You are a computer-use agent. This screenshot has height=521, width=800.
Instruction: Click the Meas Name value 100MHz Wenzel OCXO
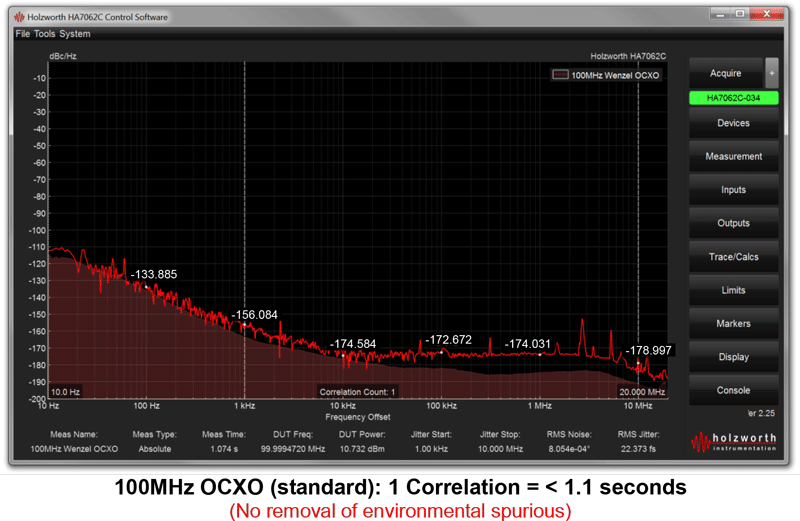tap(74, 449)
